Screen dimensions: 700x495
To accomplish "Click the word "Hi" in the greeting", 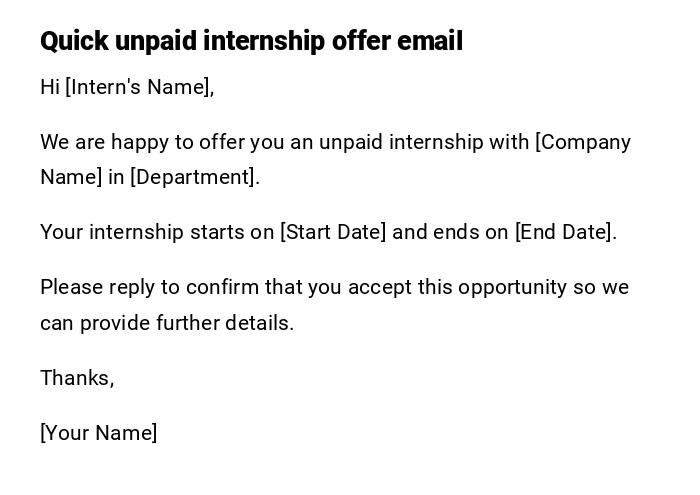I will tap(50, 87).
